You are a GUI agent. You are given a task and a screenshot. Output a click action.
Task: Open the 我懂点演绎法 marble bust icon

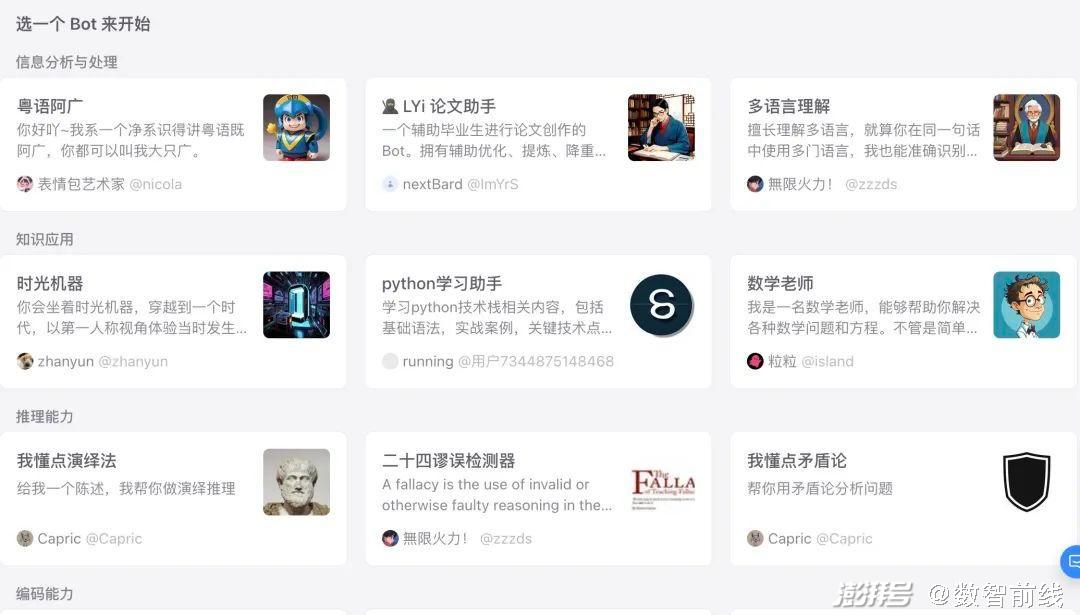[296, 482]
